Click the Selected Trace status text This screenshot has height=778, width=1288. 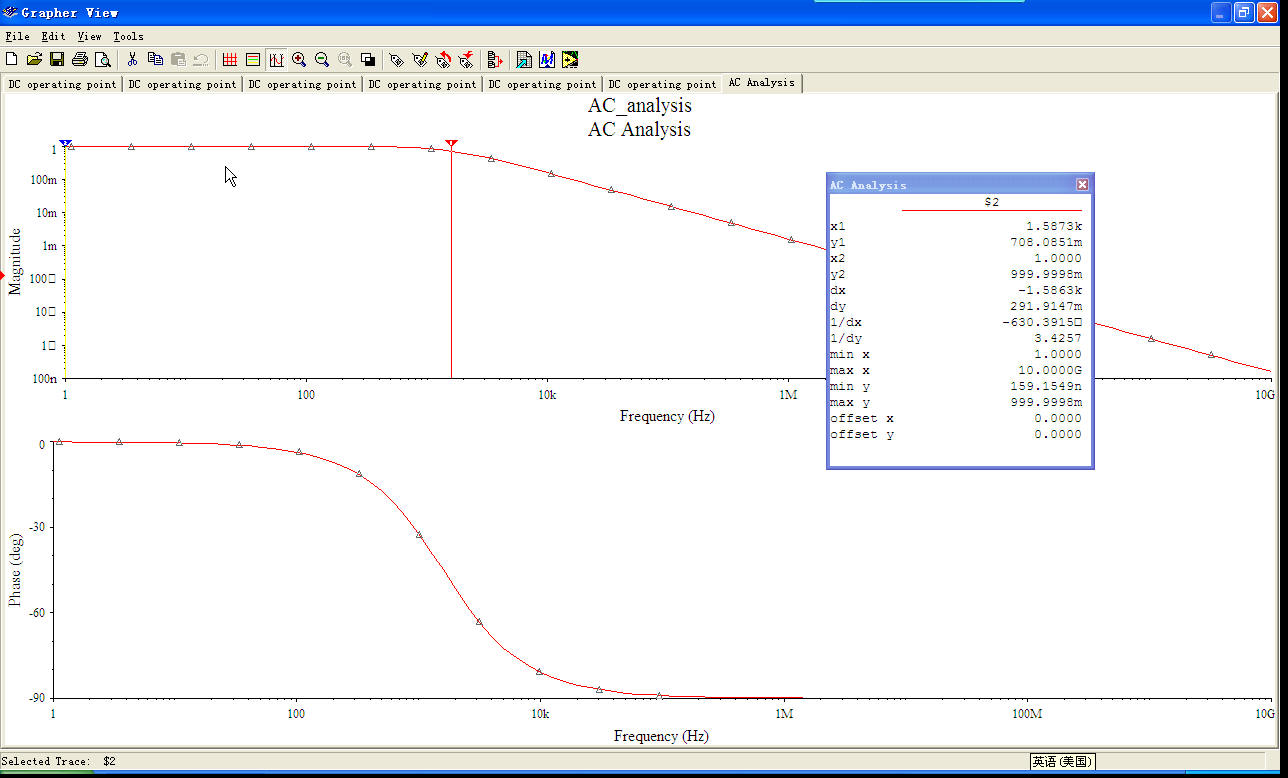(59, 762)
